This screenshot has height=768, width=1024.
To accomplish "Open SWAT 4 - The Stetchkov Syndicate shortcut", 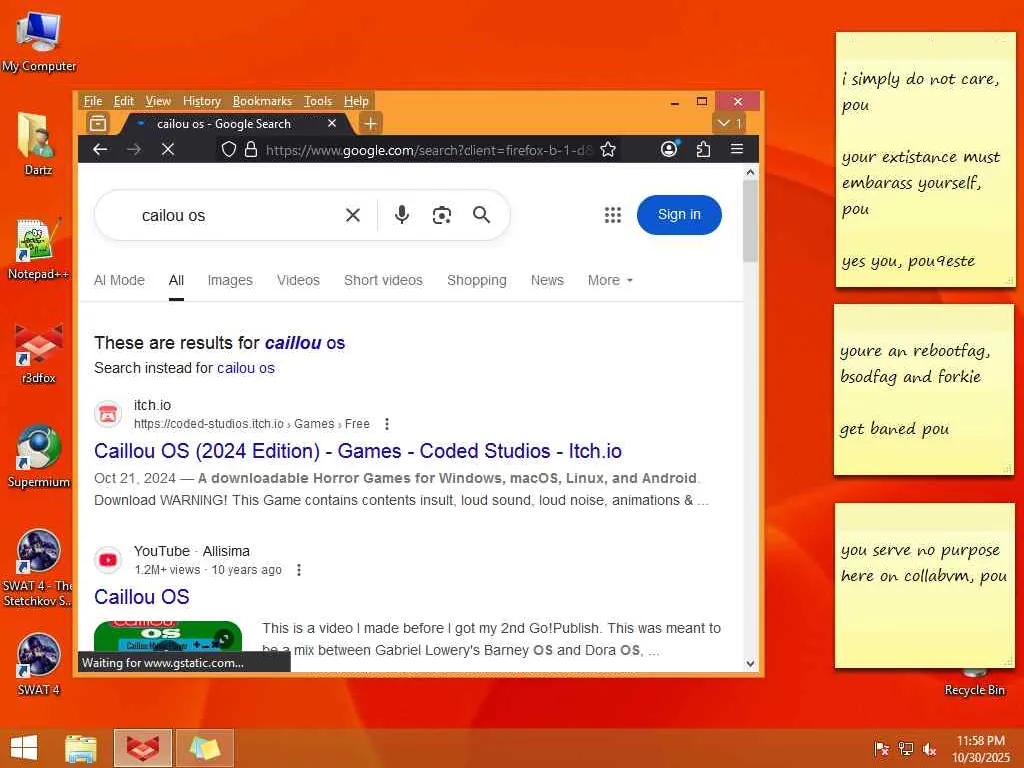I will pos(38,568).
